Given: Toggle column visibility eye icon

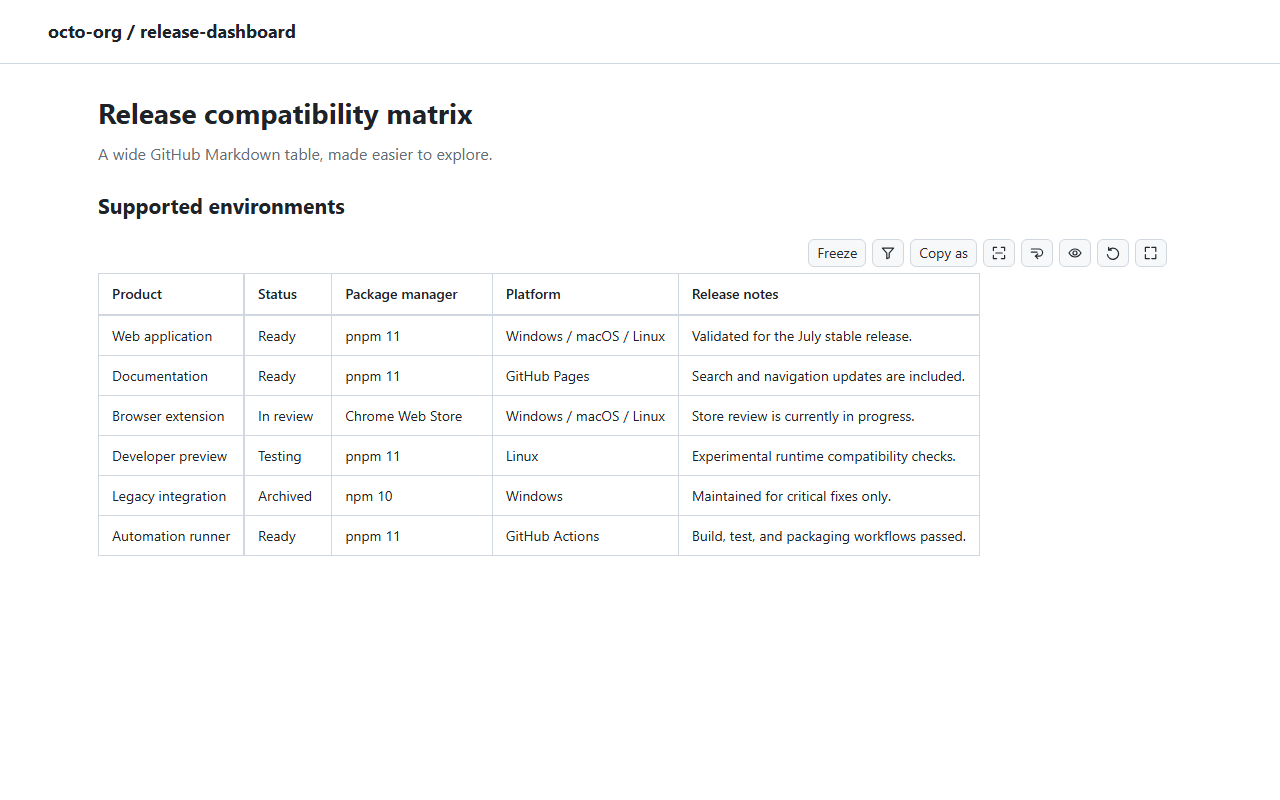Looking at the screenshot, I should [x=1075, y=253].
